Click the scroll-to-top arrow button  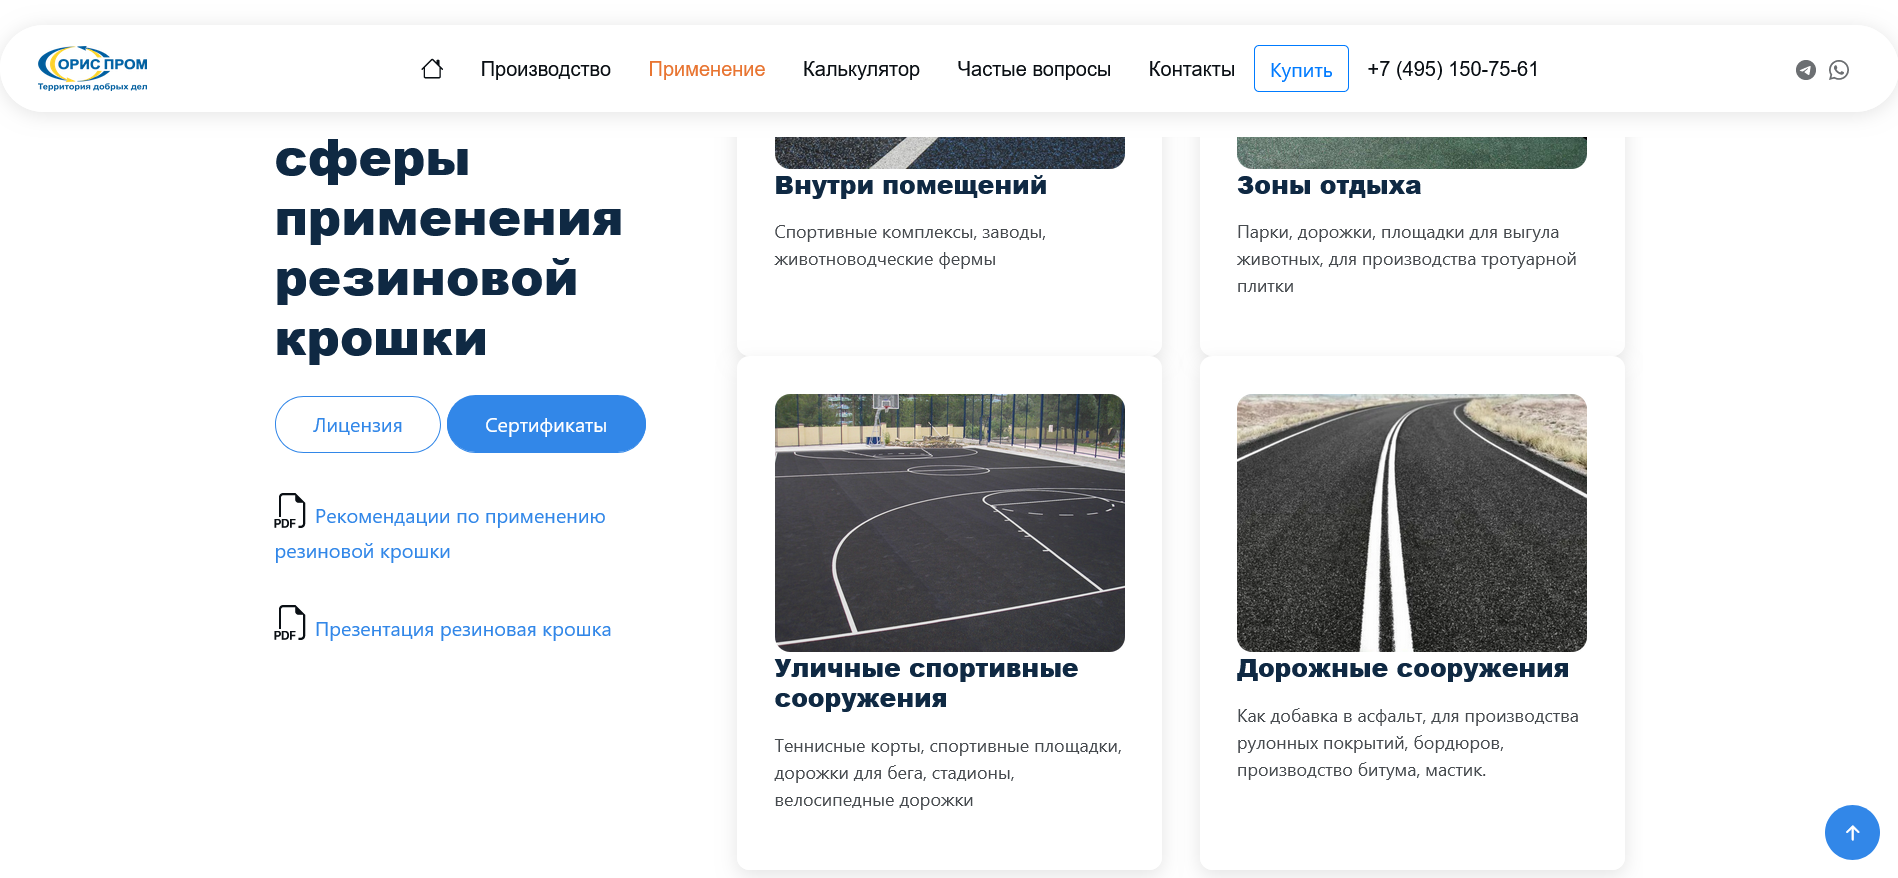(1851, 832)
